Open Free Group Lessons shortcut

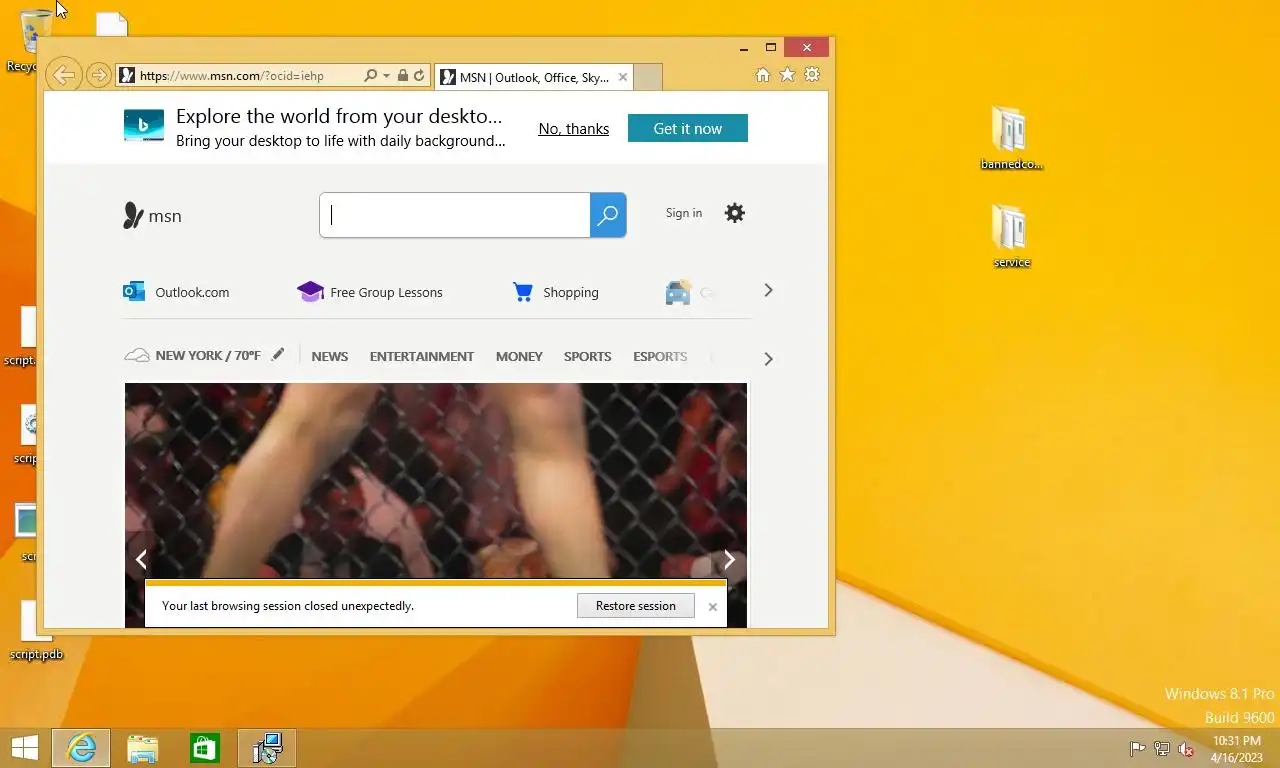click(370, 292)
